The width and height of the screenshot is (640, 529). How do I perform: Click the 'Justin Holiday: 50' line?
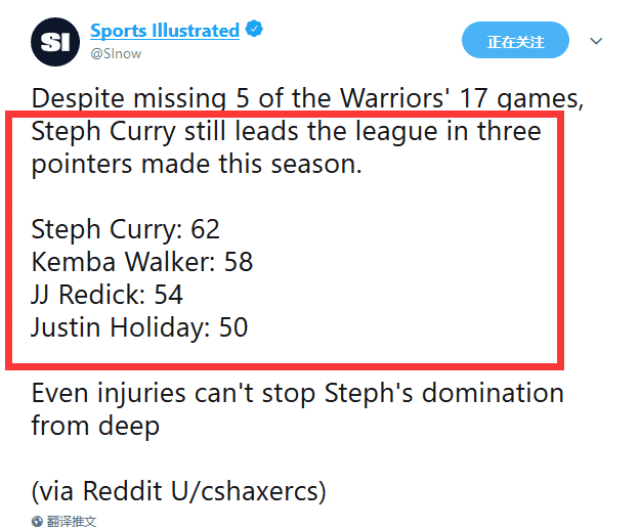point(139,327)
